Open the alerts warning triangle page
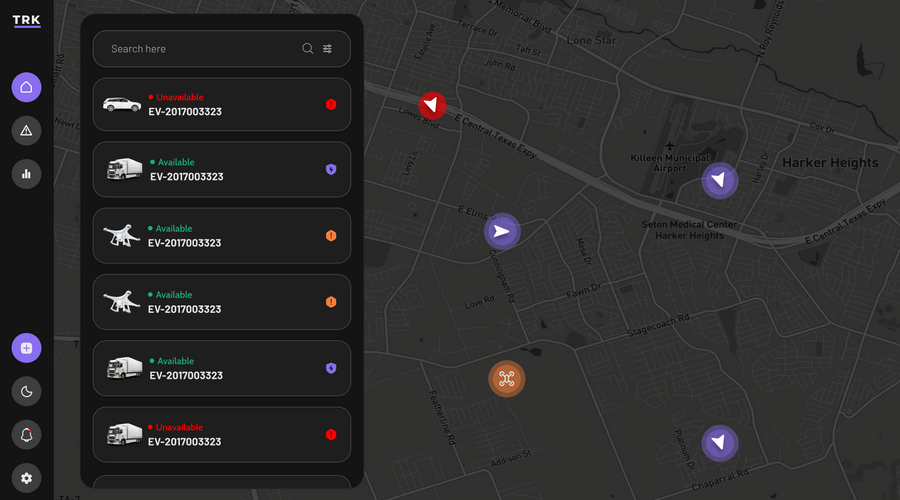 (26, 131)
